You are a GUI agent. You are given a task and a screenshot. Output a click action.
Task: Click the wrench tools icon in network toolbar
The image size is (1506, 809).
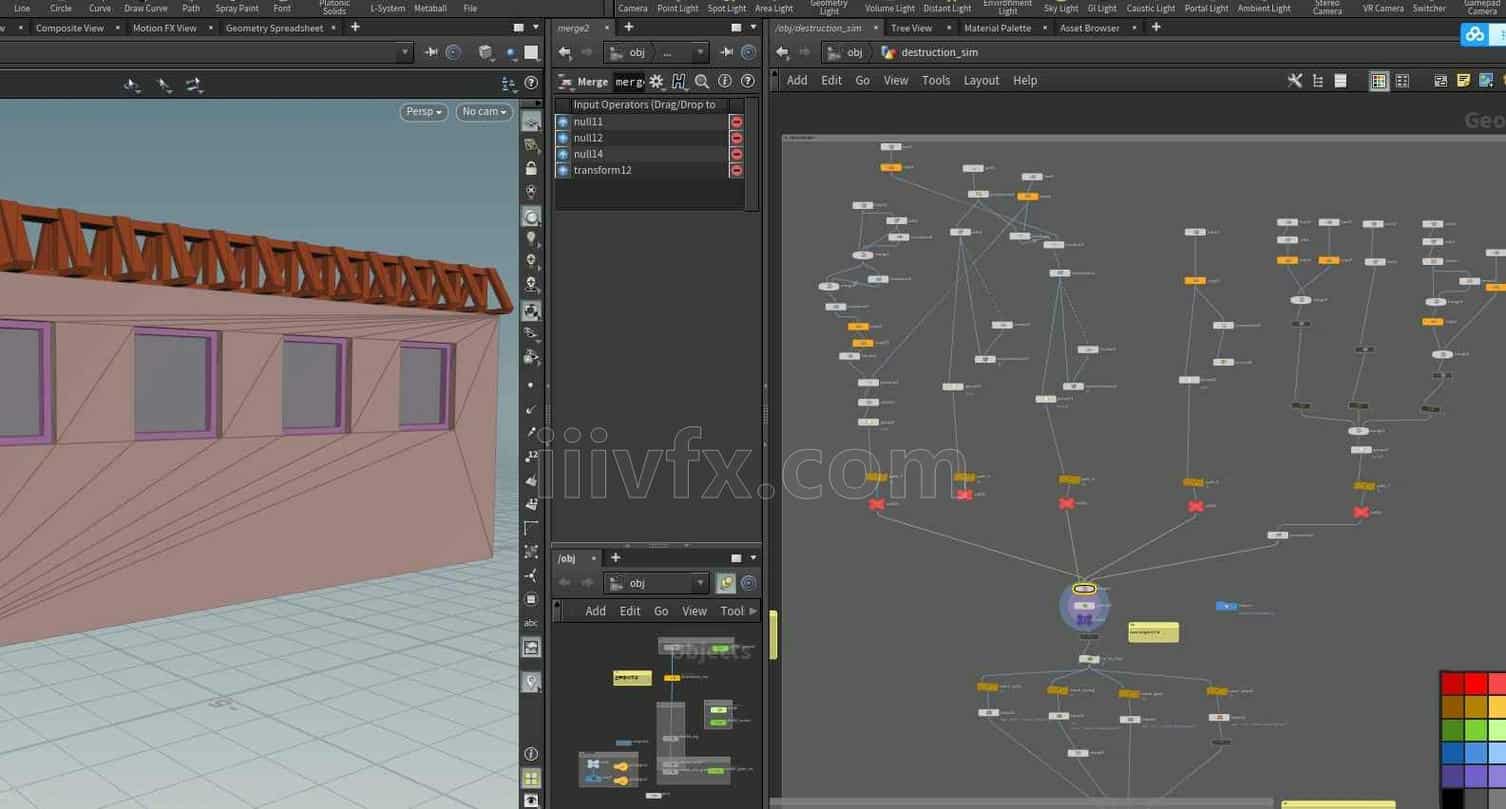click(1295, 81)
